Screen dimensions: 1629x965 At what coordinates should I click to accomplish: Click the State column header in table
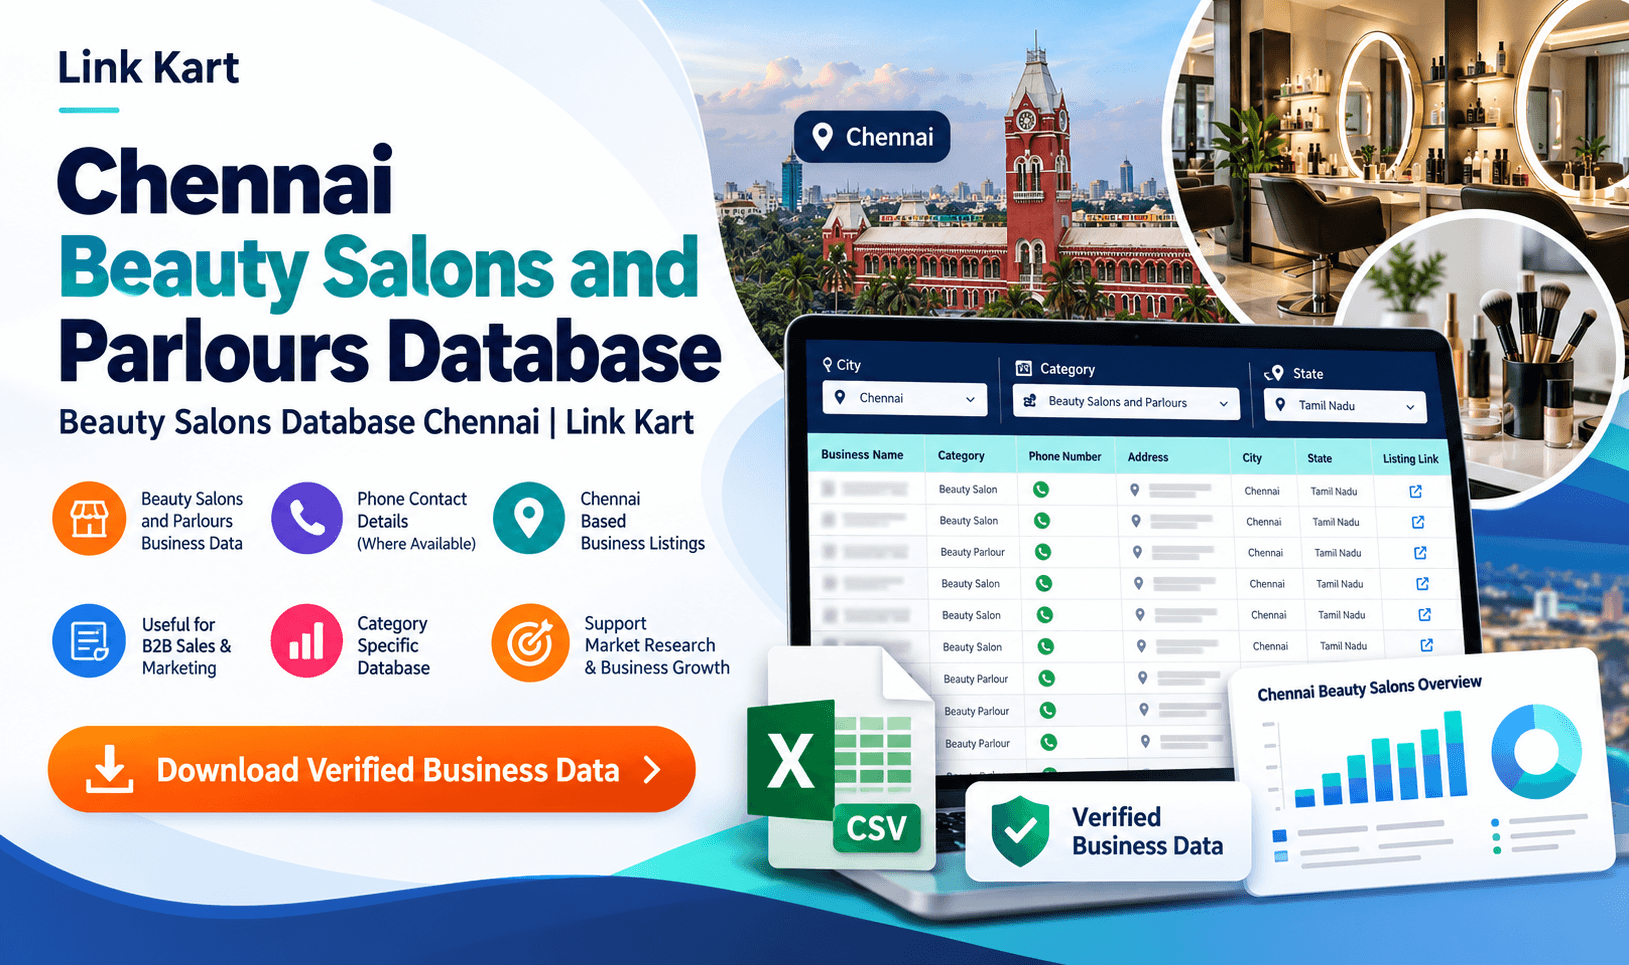[x=1319, y=459]
